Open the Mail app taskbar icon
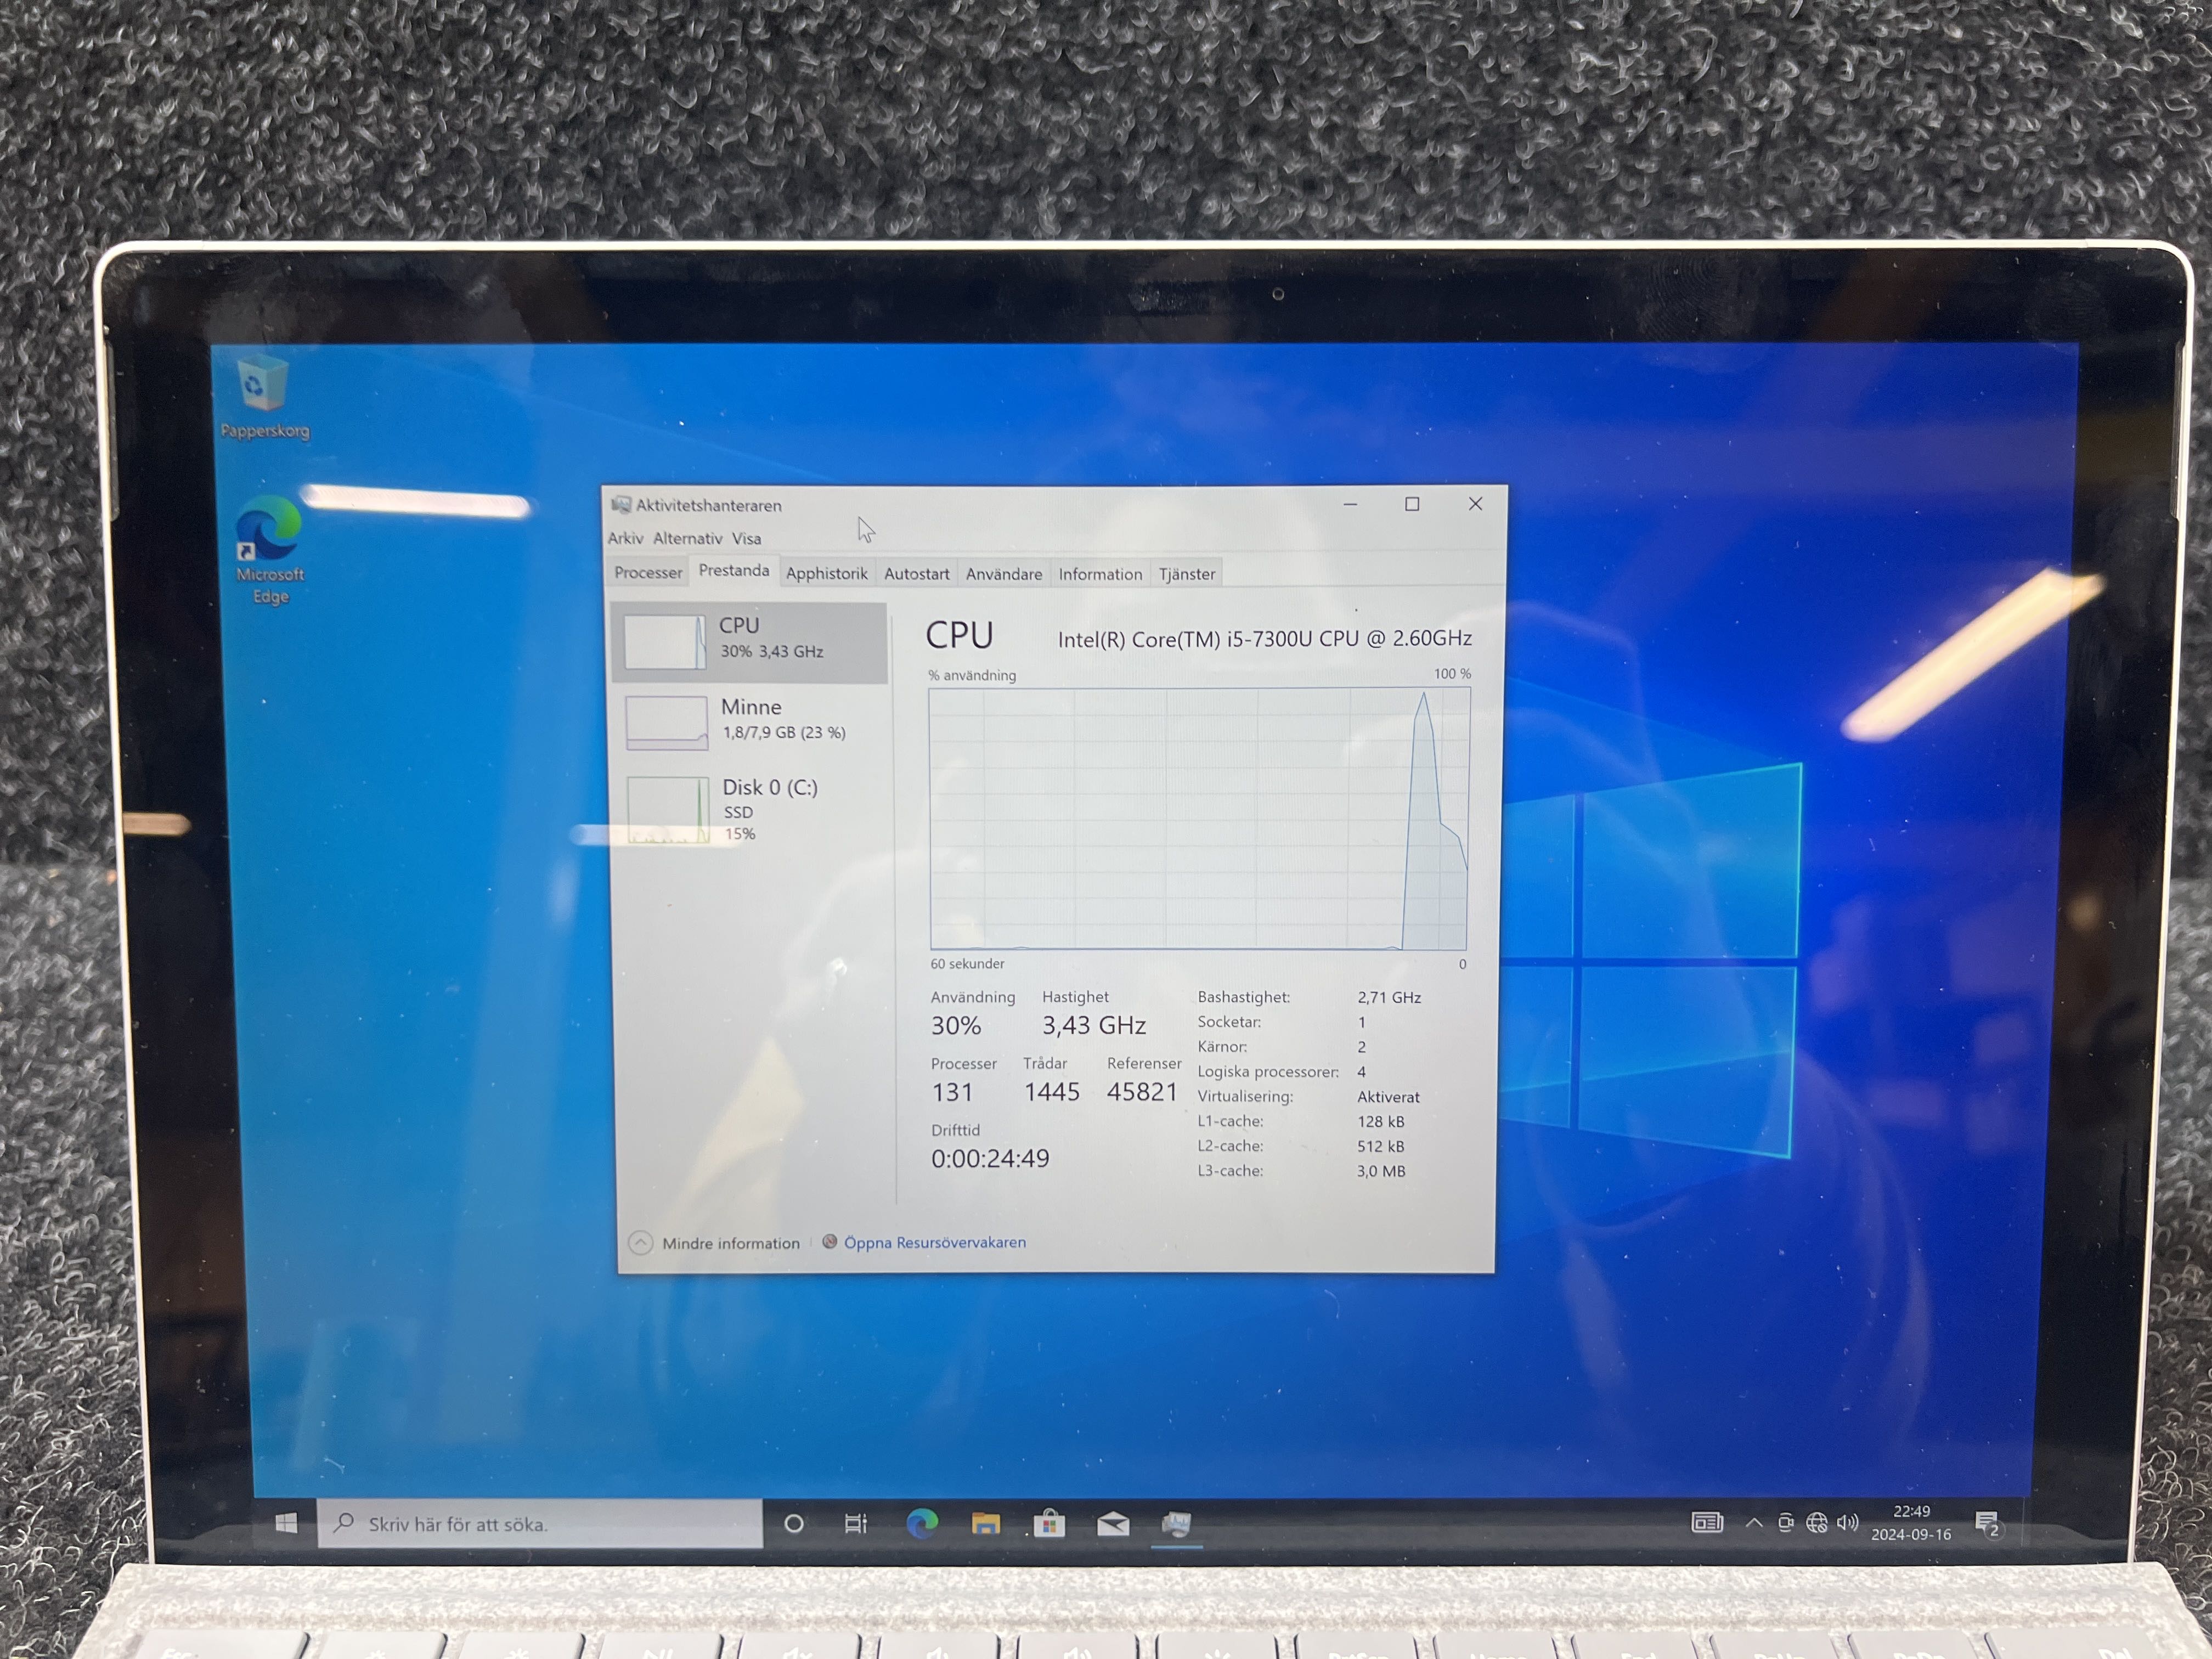This screenshot has width=2212, height=1659. [1112, 1523]
